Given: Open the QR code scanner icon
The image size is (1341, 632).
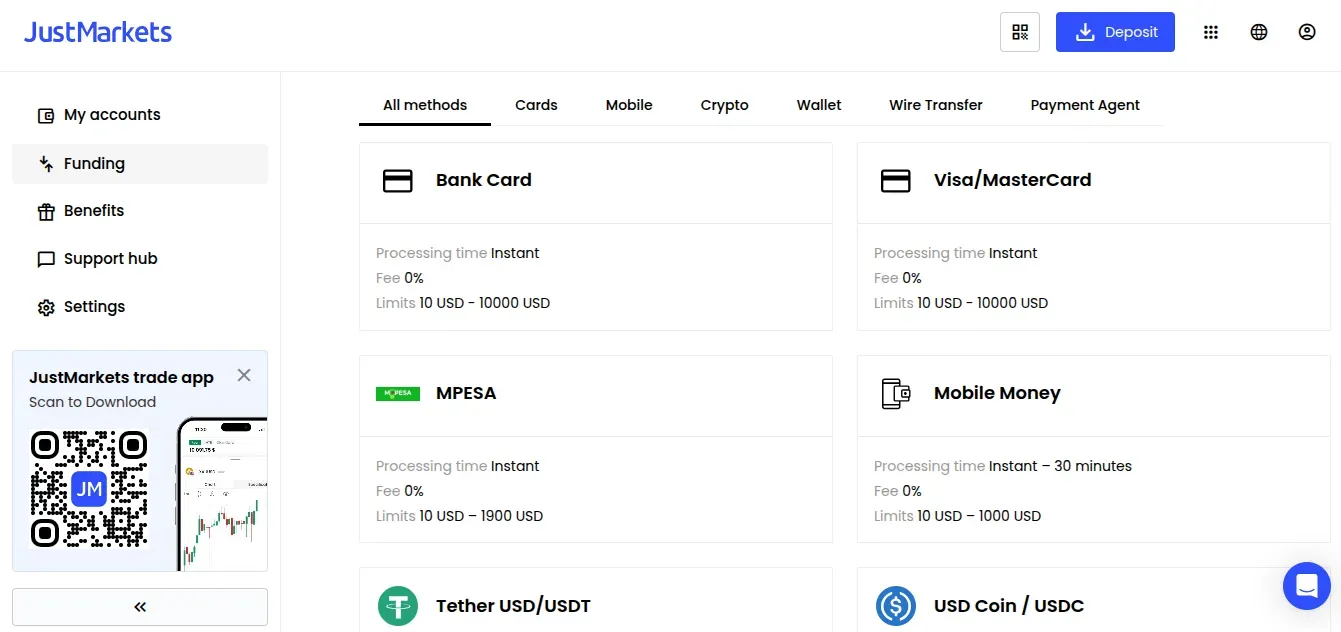Looking at the screenshot, I should pyautogui.click(x=1020, y=32).
